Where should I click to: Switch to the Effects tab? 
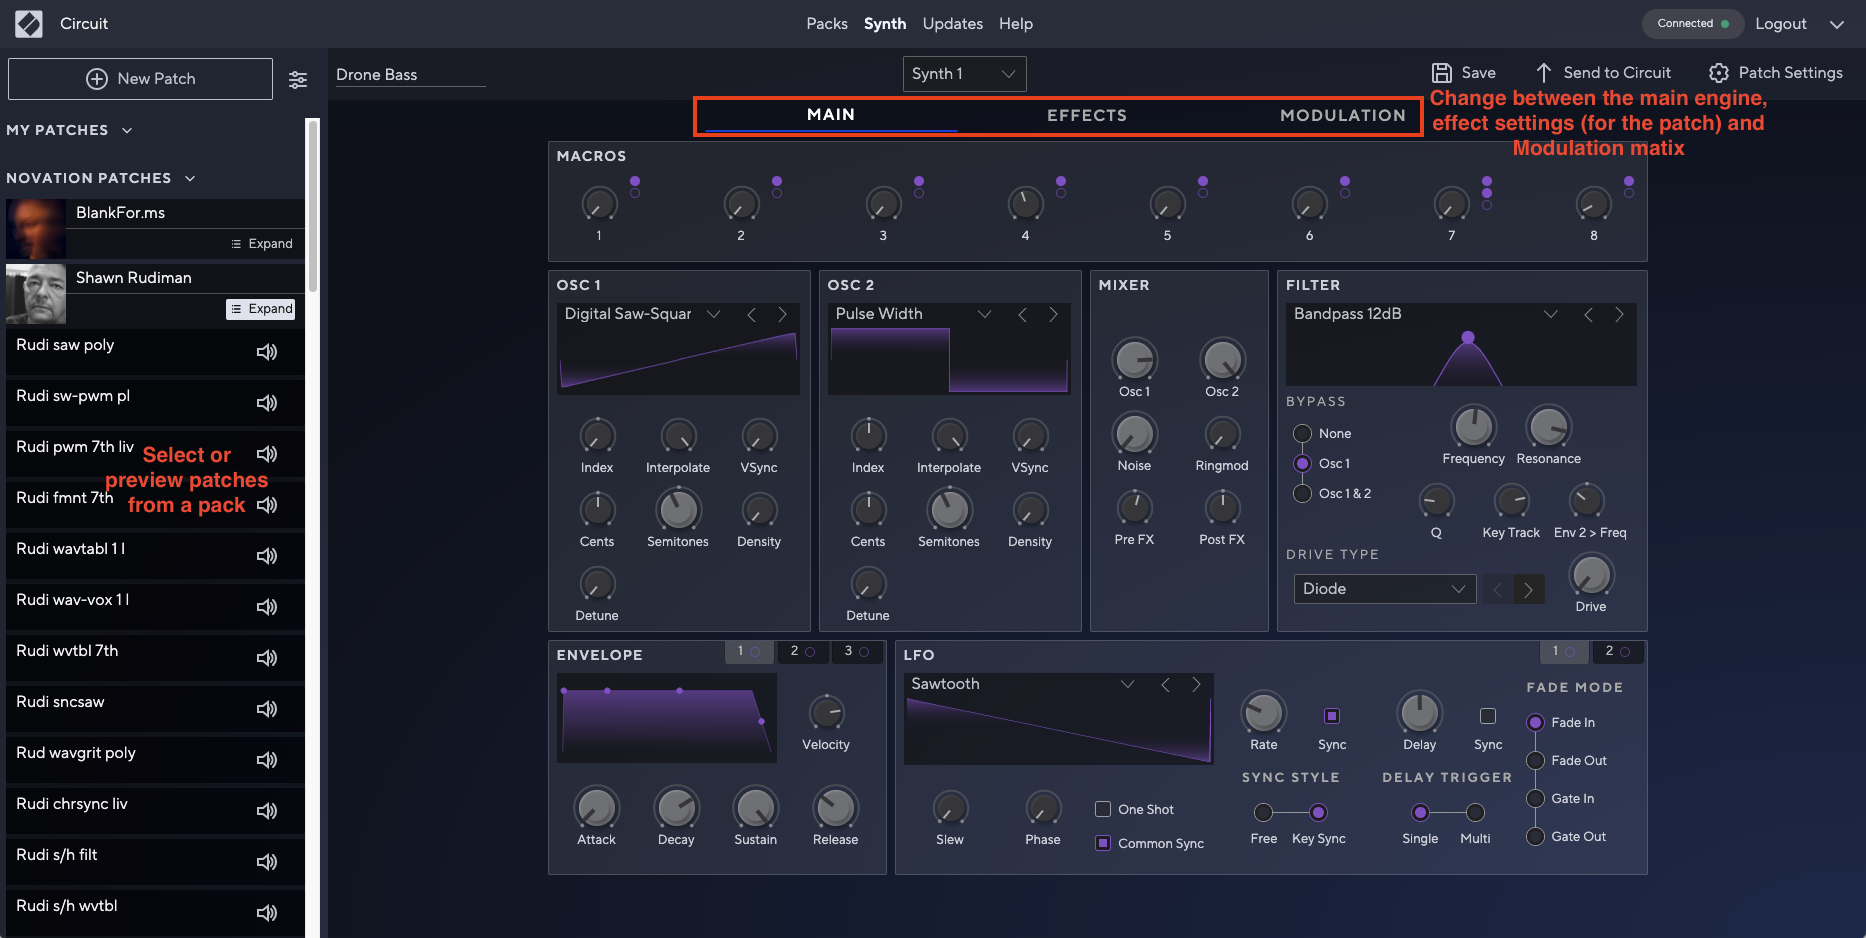click(1087, 115)
